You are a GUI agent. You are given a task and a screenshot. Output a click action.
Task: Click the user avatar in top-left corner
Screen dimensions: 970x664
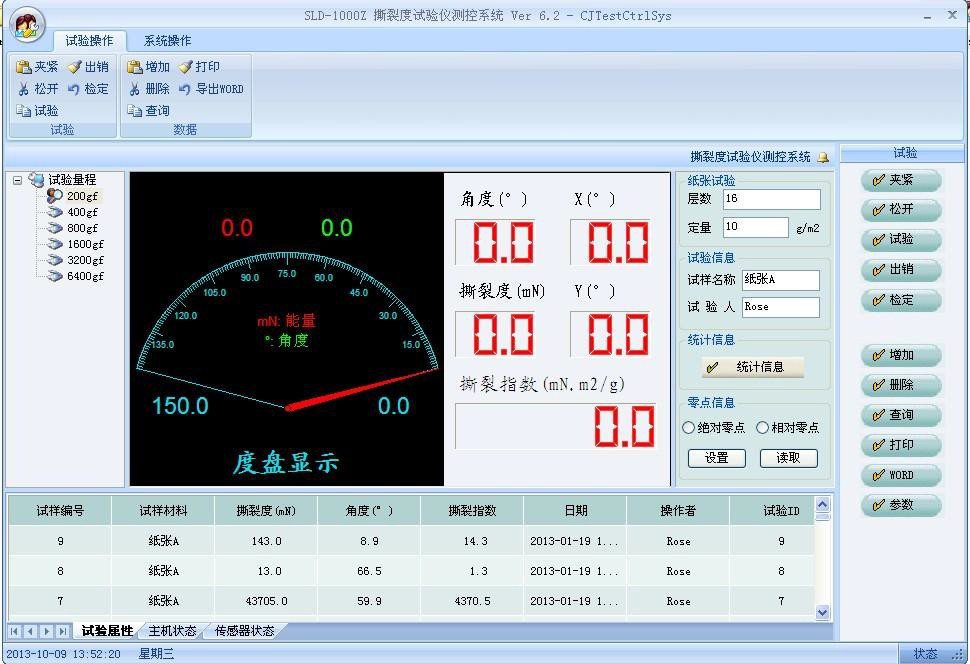pyautogui.click(x=27, y=25)
